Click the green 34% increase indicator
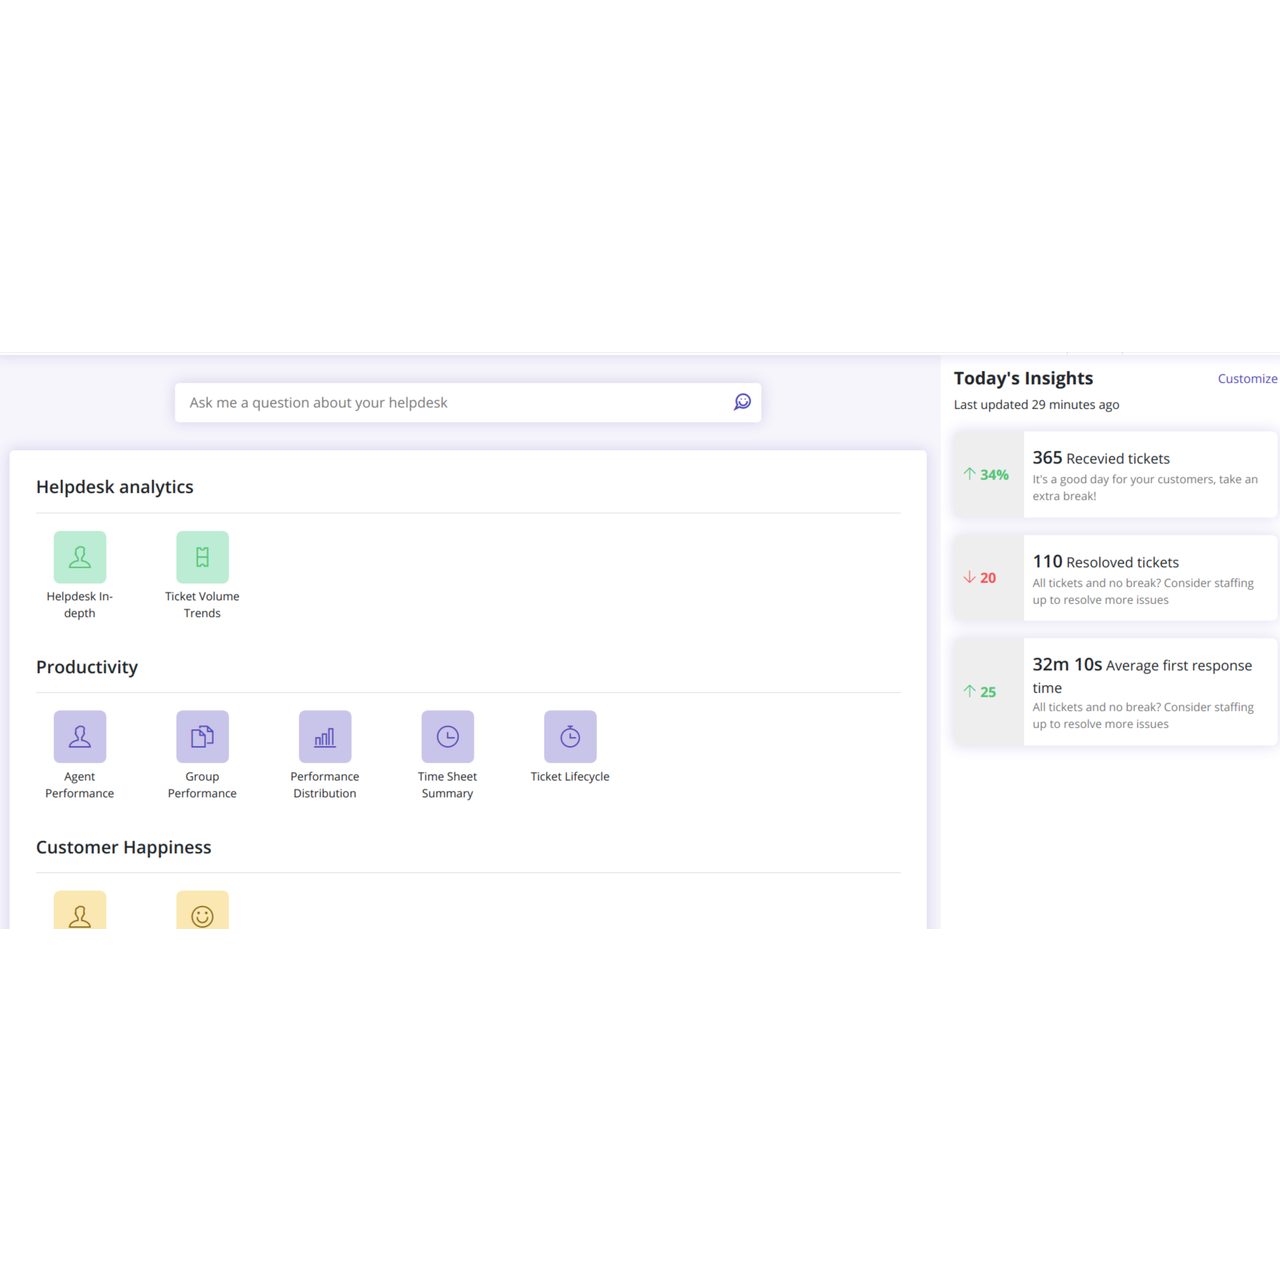 [x=987, y=474]
